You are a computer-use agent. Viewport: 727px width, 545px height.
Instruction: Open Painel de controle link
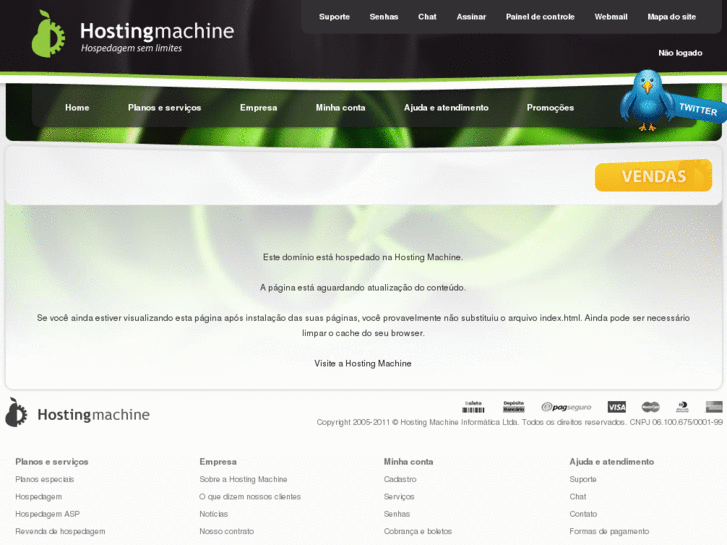540,17
